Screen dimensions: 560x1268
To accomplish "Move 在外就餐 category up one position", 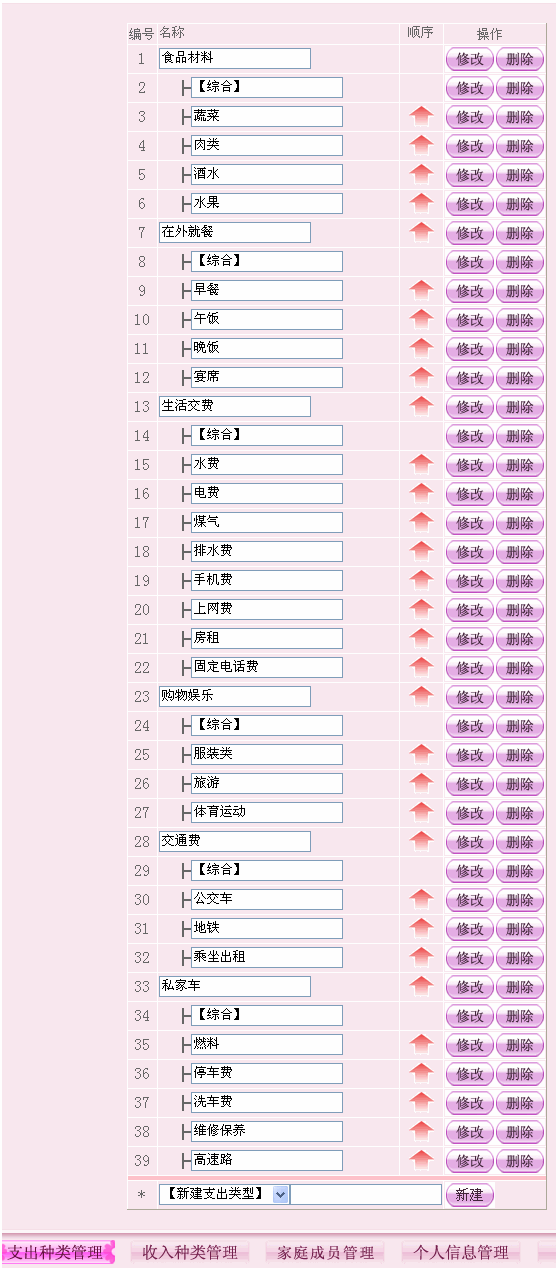I will click(x=421, y=232).
